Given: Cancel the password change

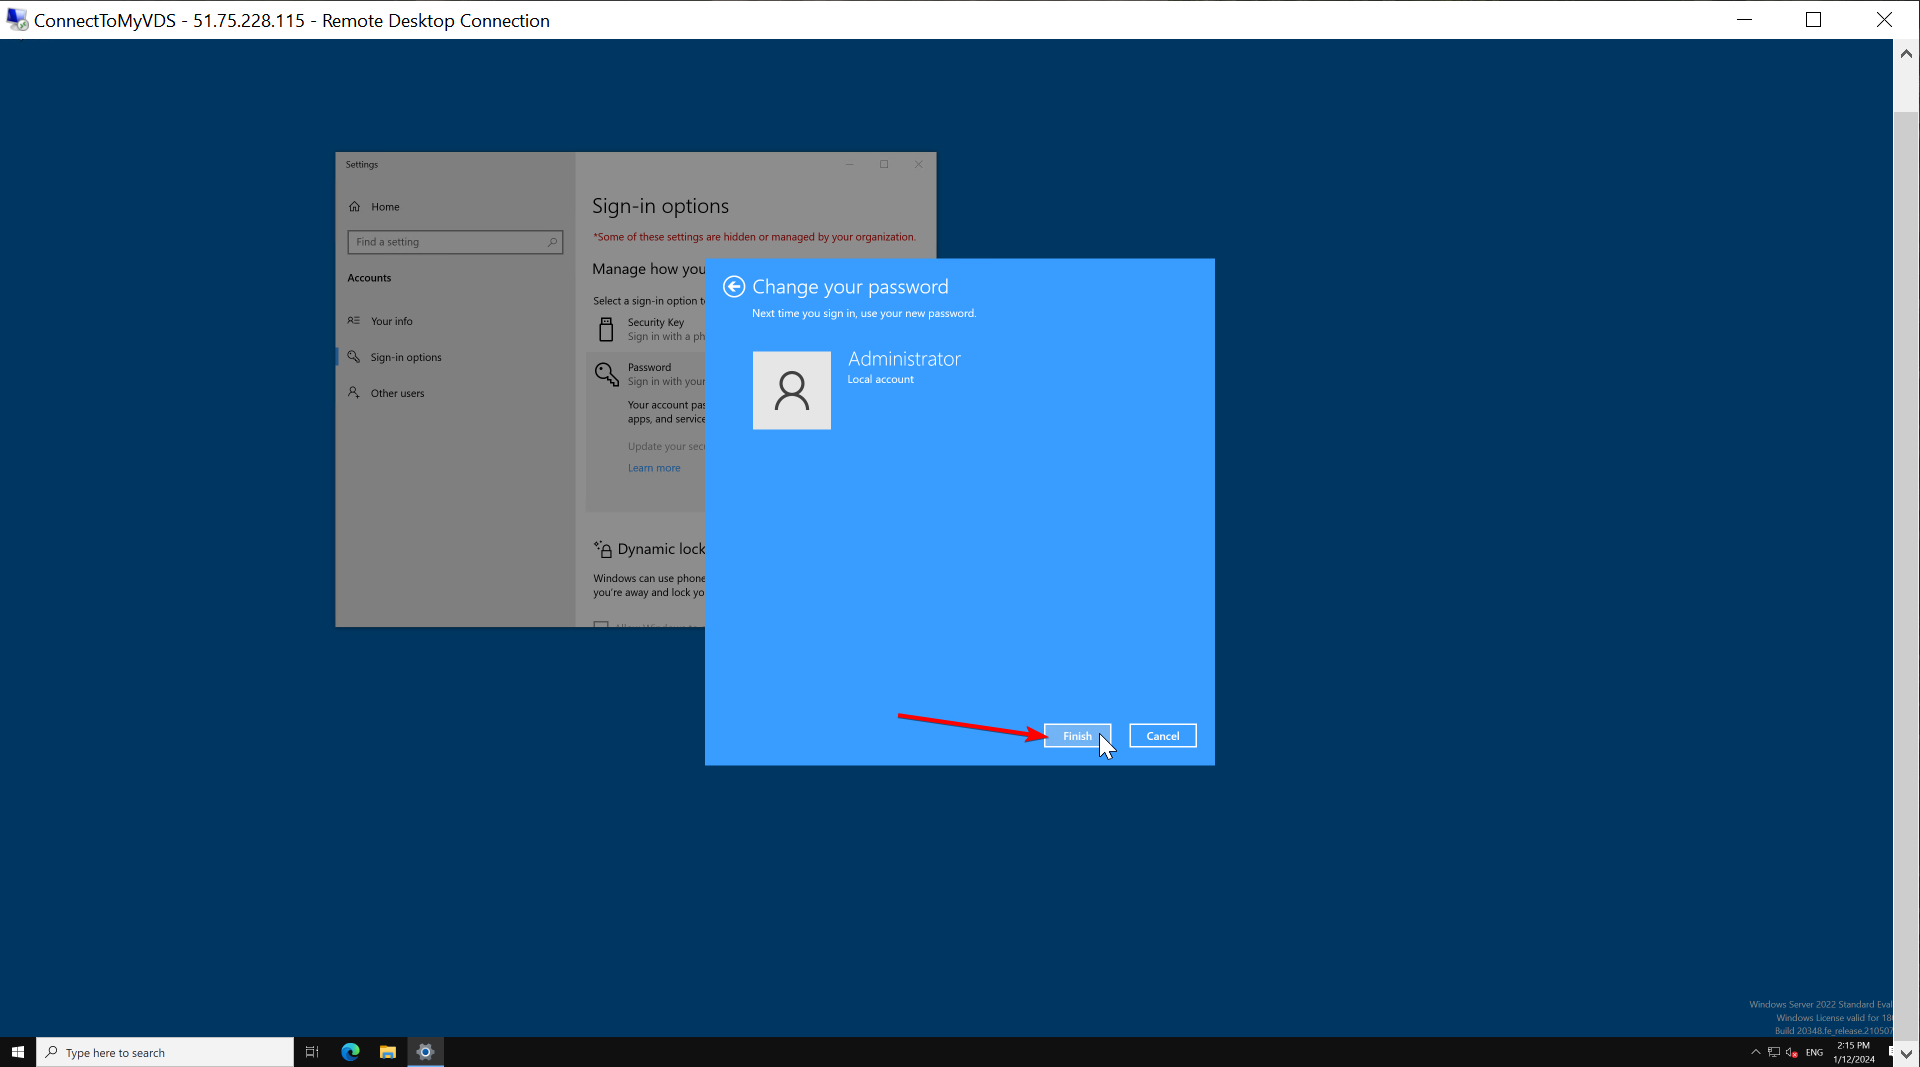Looking at the screenshot, I should tap(1162, 736).
